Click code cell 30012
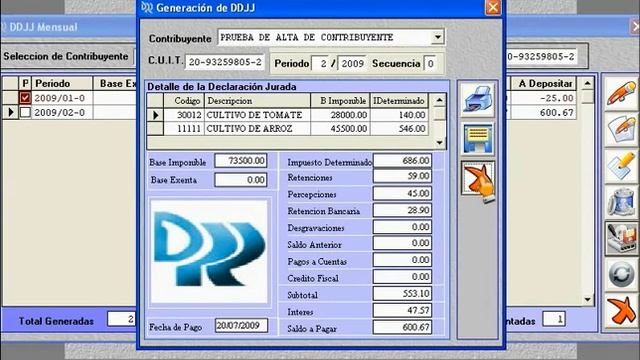640x360 pixels. [184, 115]
